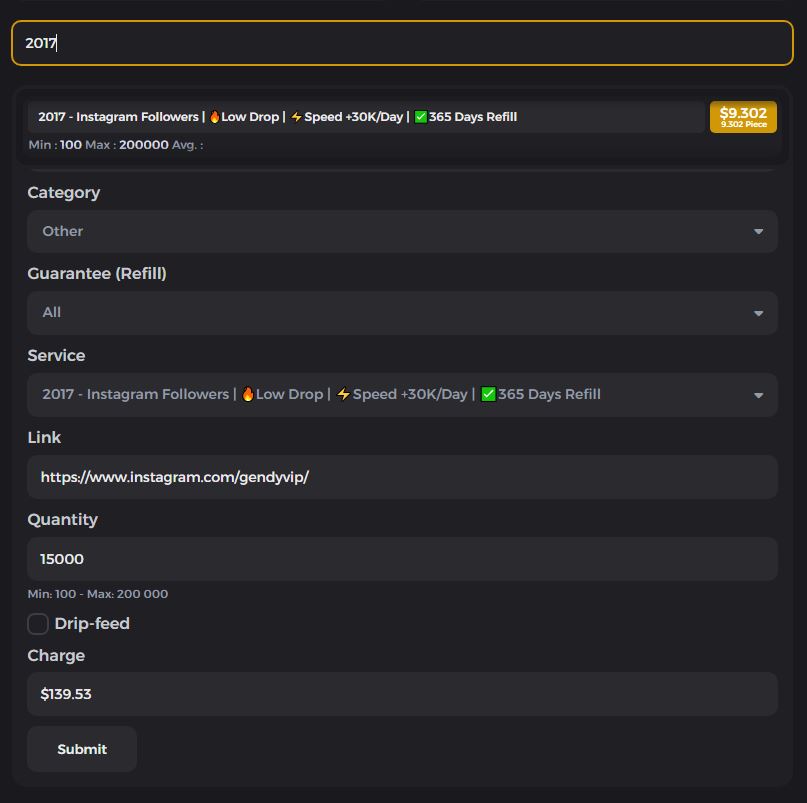Click the Charge field showing $139.53
The image size is (807, 803).
(400, 693)
